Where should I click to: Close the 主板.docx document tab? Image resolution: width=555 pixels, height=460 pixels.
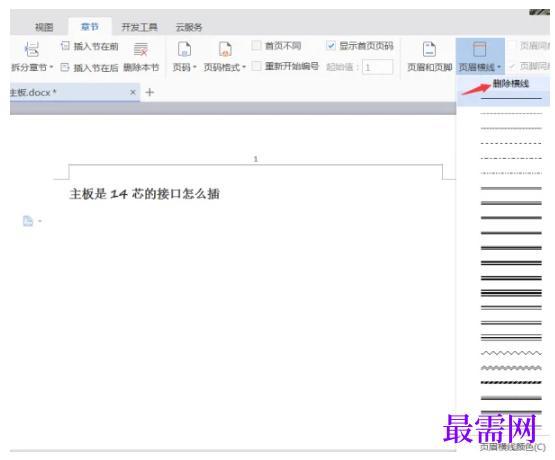click(133, 92)
